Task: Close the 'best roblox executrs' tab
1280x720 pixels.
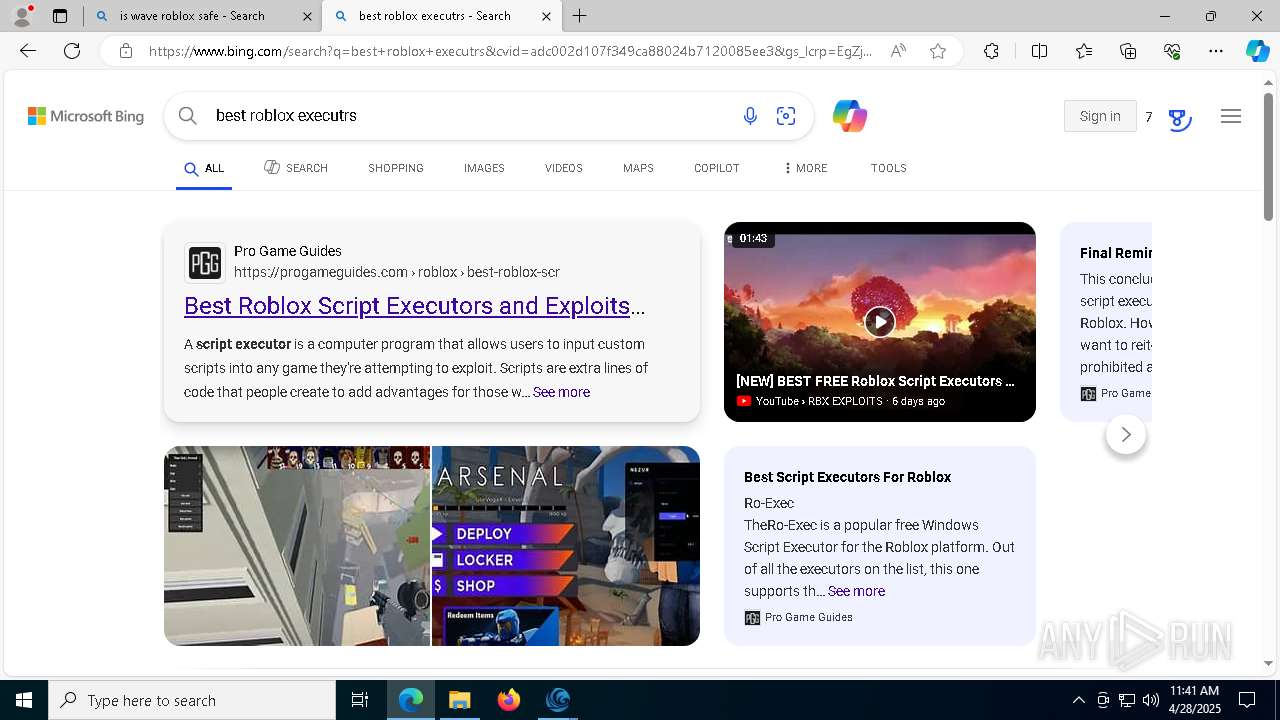Action: (x=546, y=16)
